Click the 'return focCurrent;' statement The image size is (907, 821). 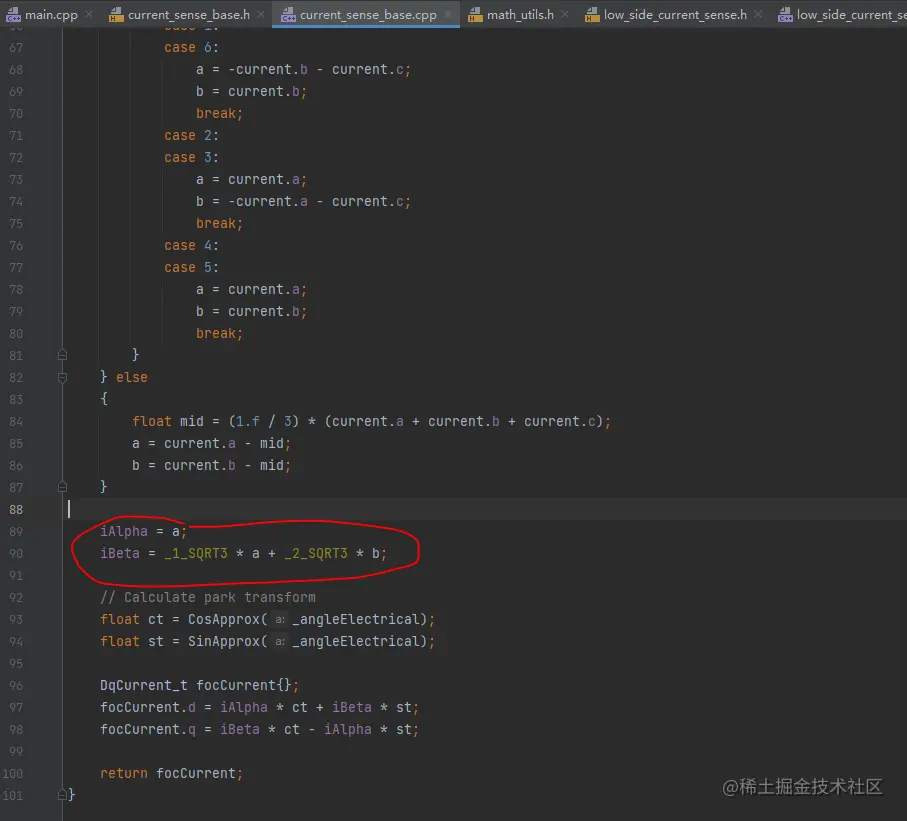171,773
